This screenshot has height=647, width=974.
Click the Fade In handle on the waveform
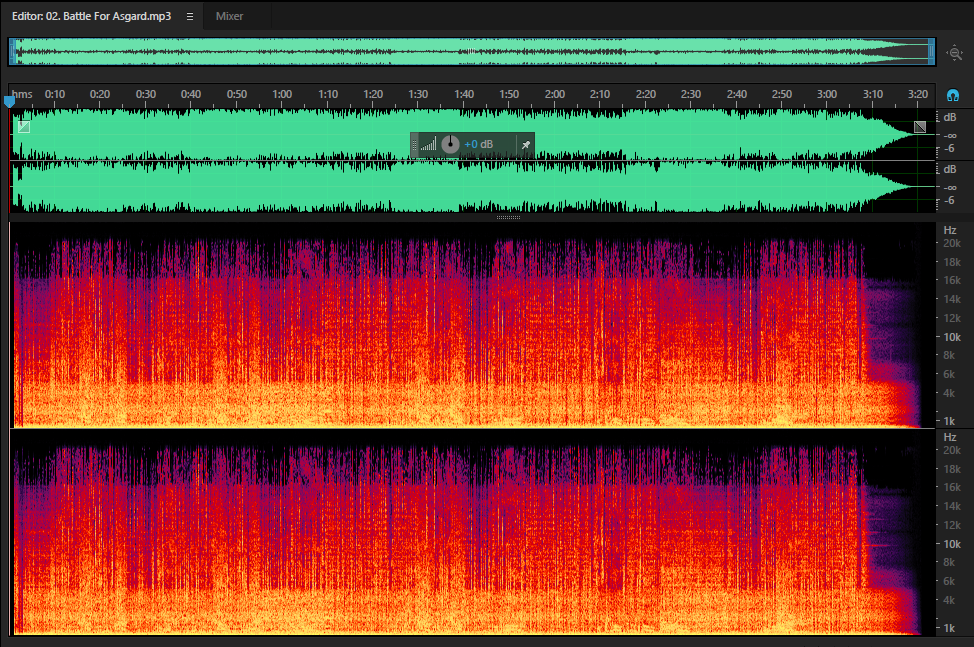pos(24,127)
